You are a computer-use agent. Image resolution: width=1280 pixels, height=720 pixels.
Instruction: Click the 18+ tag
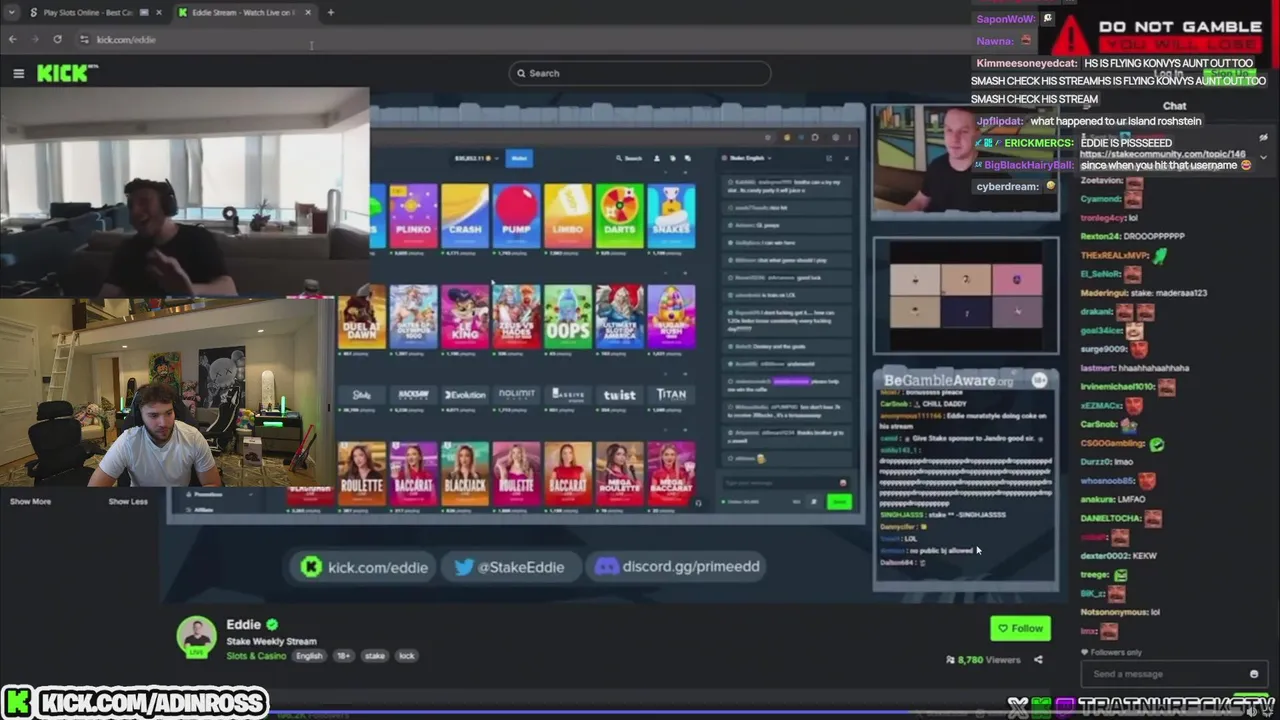point(343,656)
